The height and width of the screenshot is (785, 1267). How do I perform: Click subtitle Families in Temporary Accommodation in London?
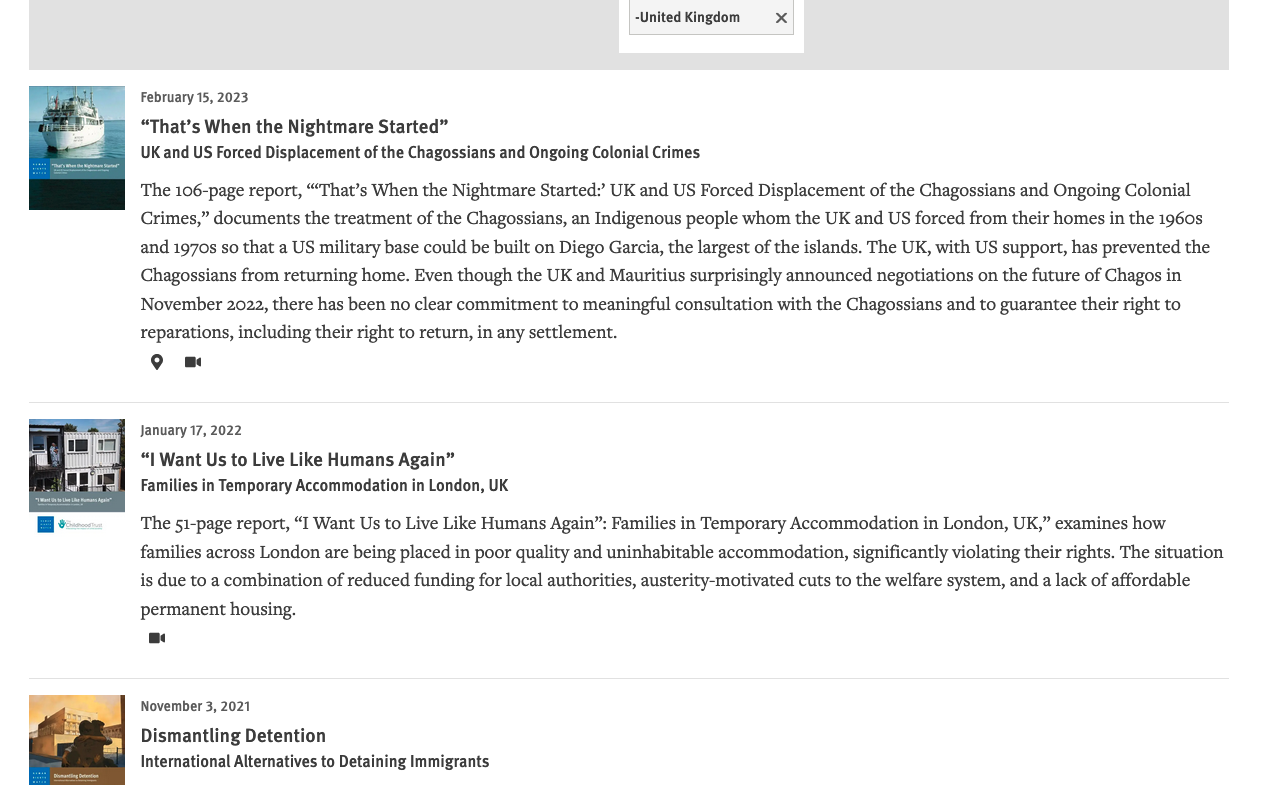[324, 485]
